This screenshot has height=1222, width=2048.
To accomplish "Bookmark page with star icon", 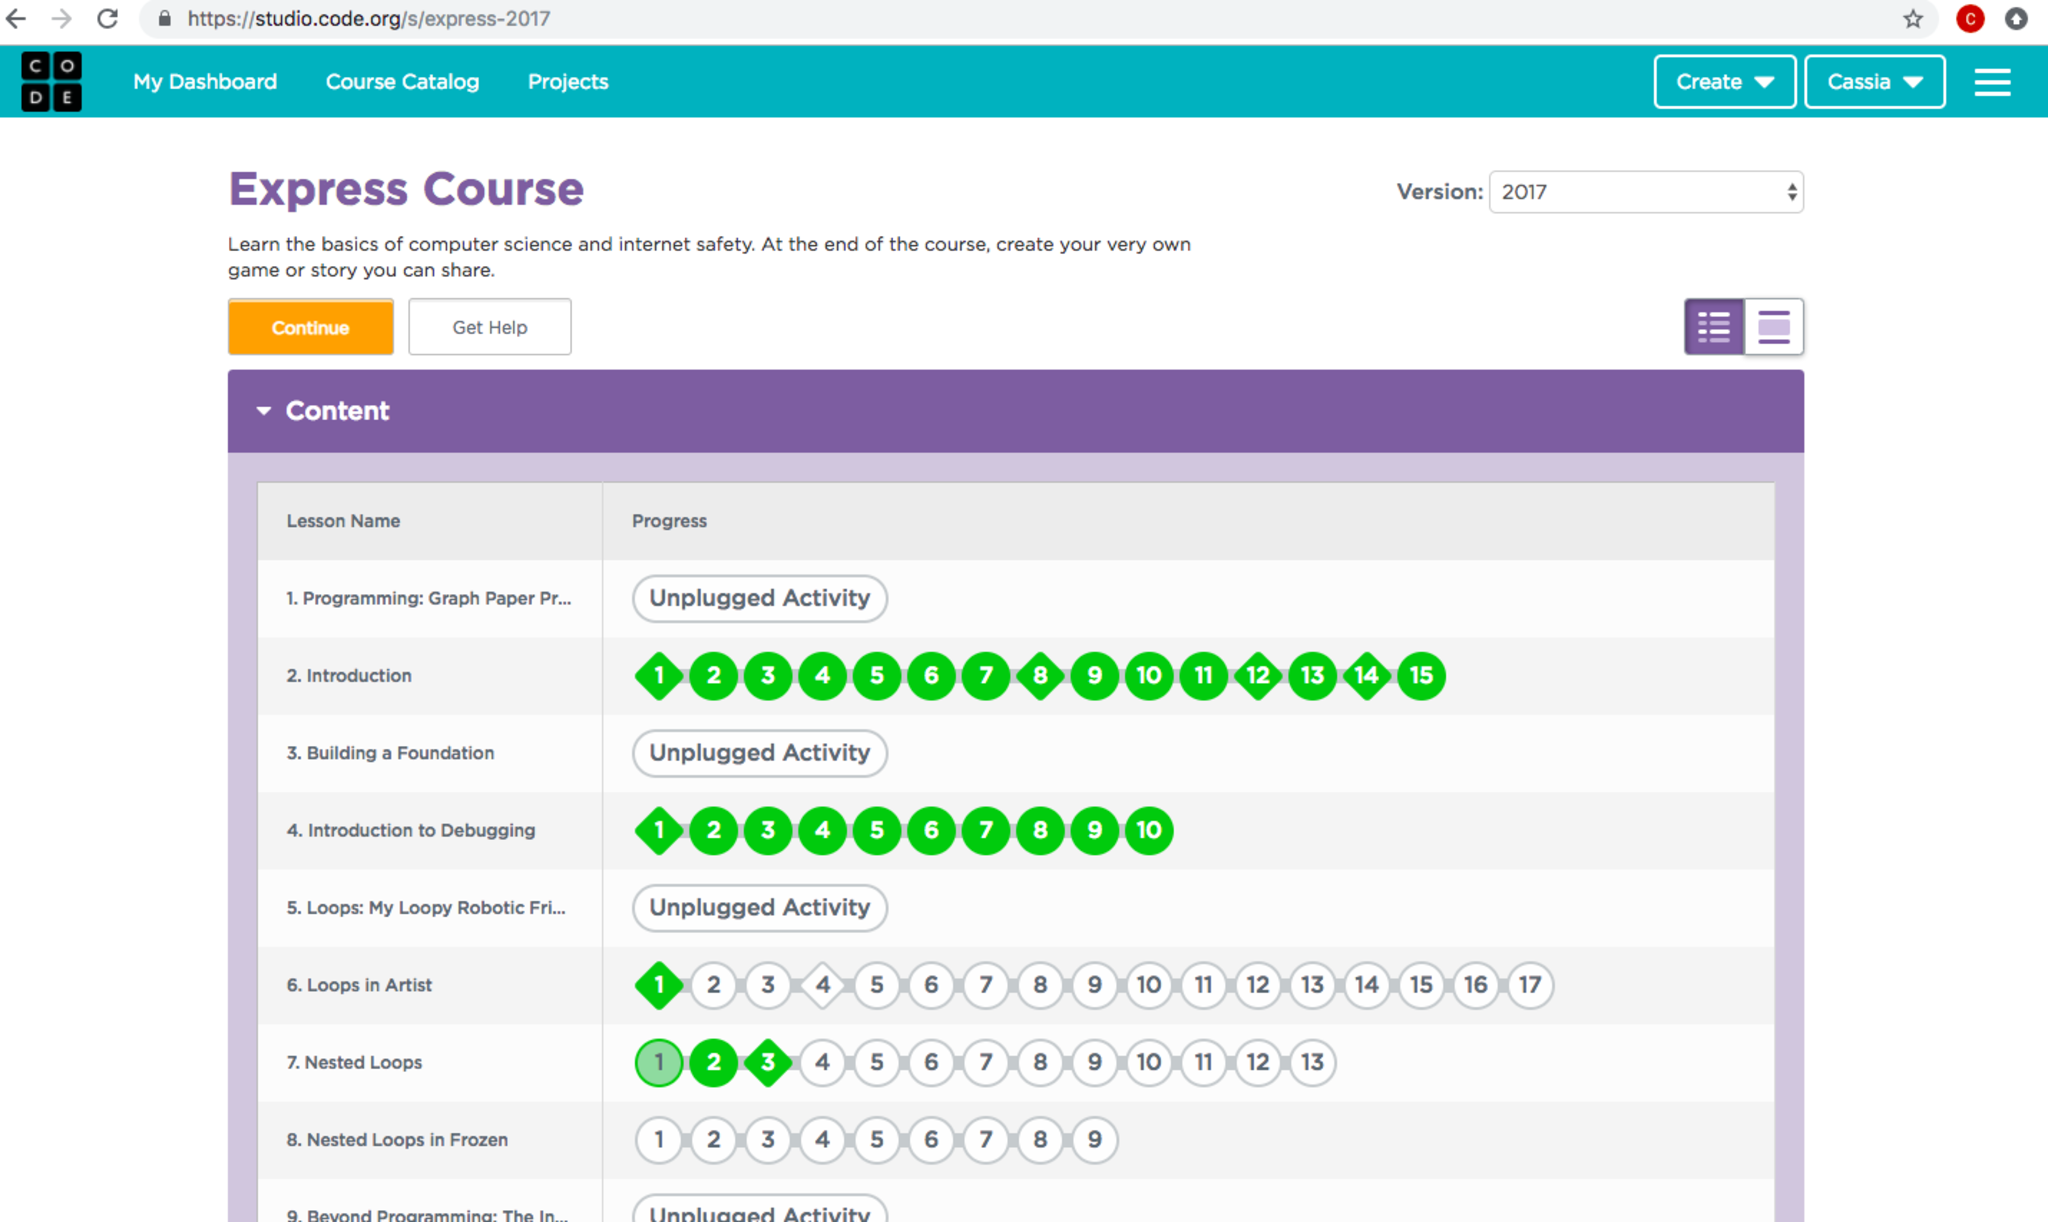I will pyautogui.click(x=1913, y=19).
